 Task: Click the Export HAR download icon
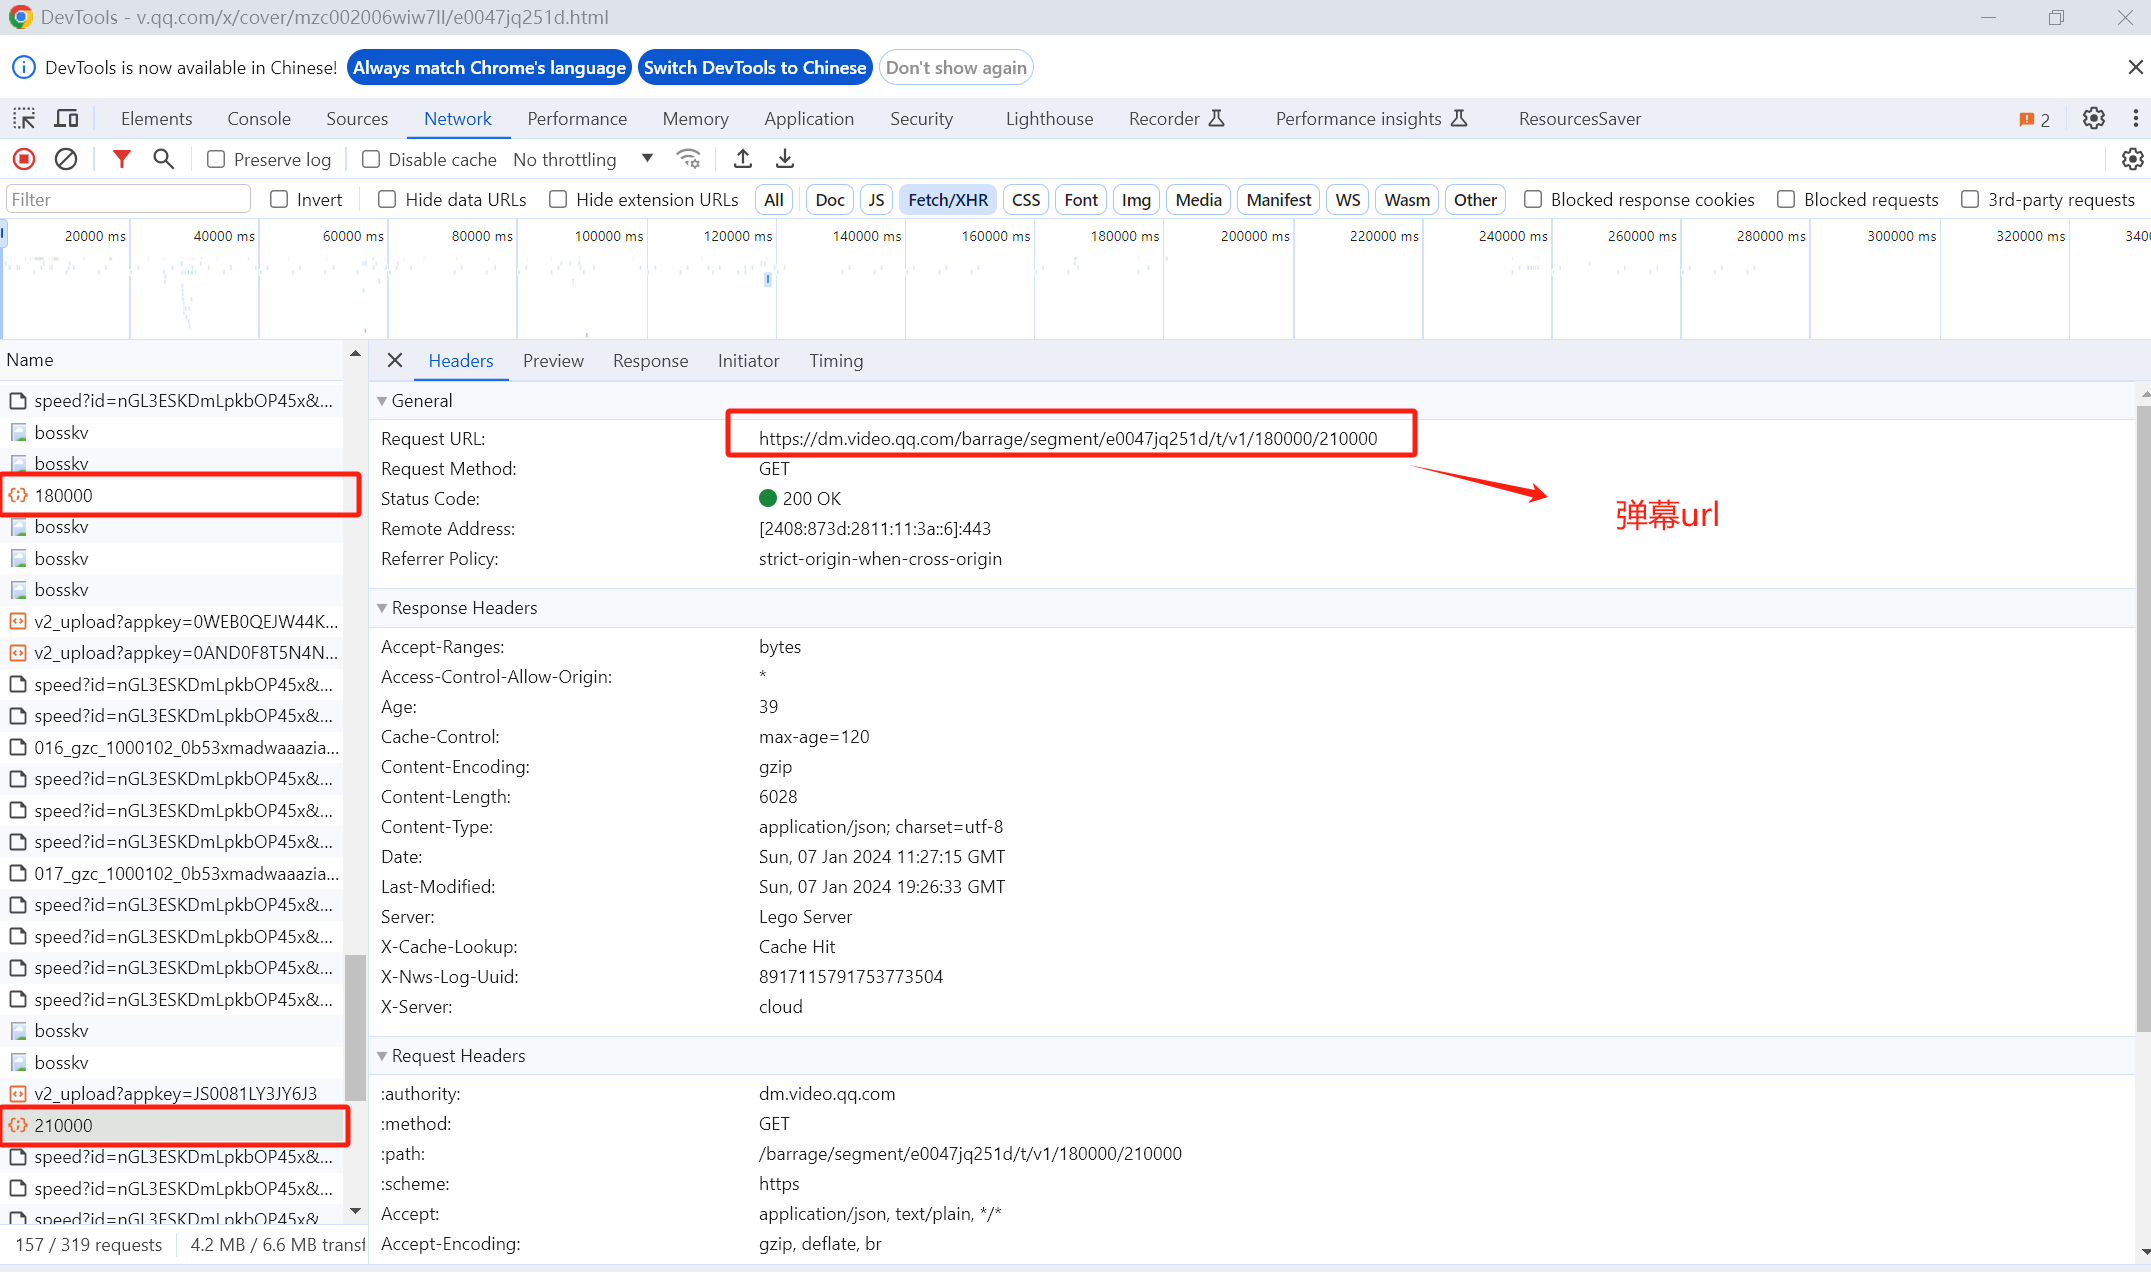click(x=785, y=159)
